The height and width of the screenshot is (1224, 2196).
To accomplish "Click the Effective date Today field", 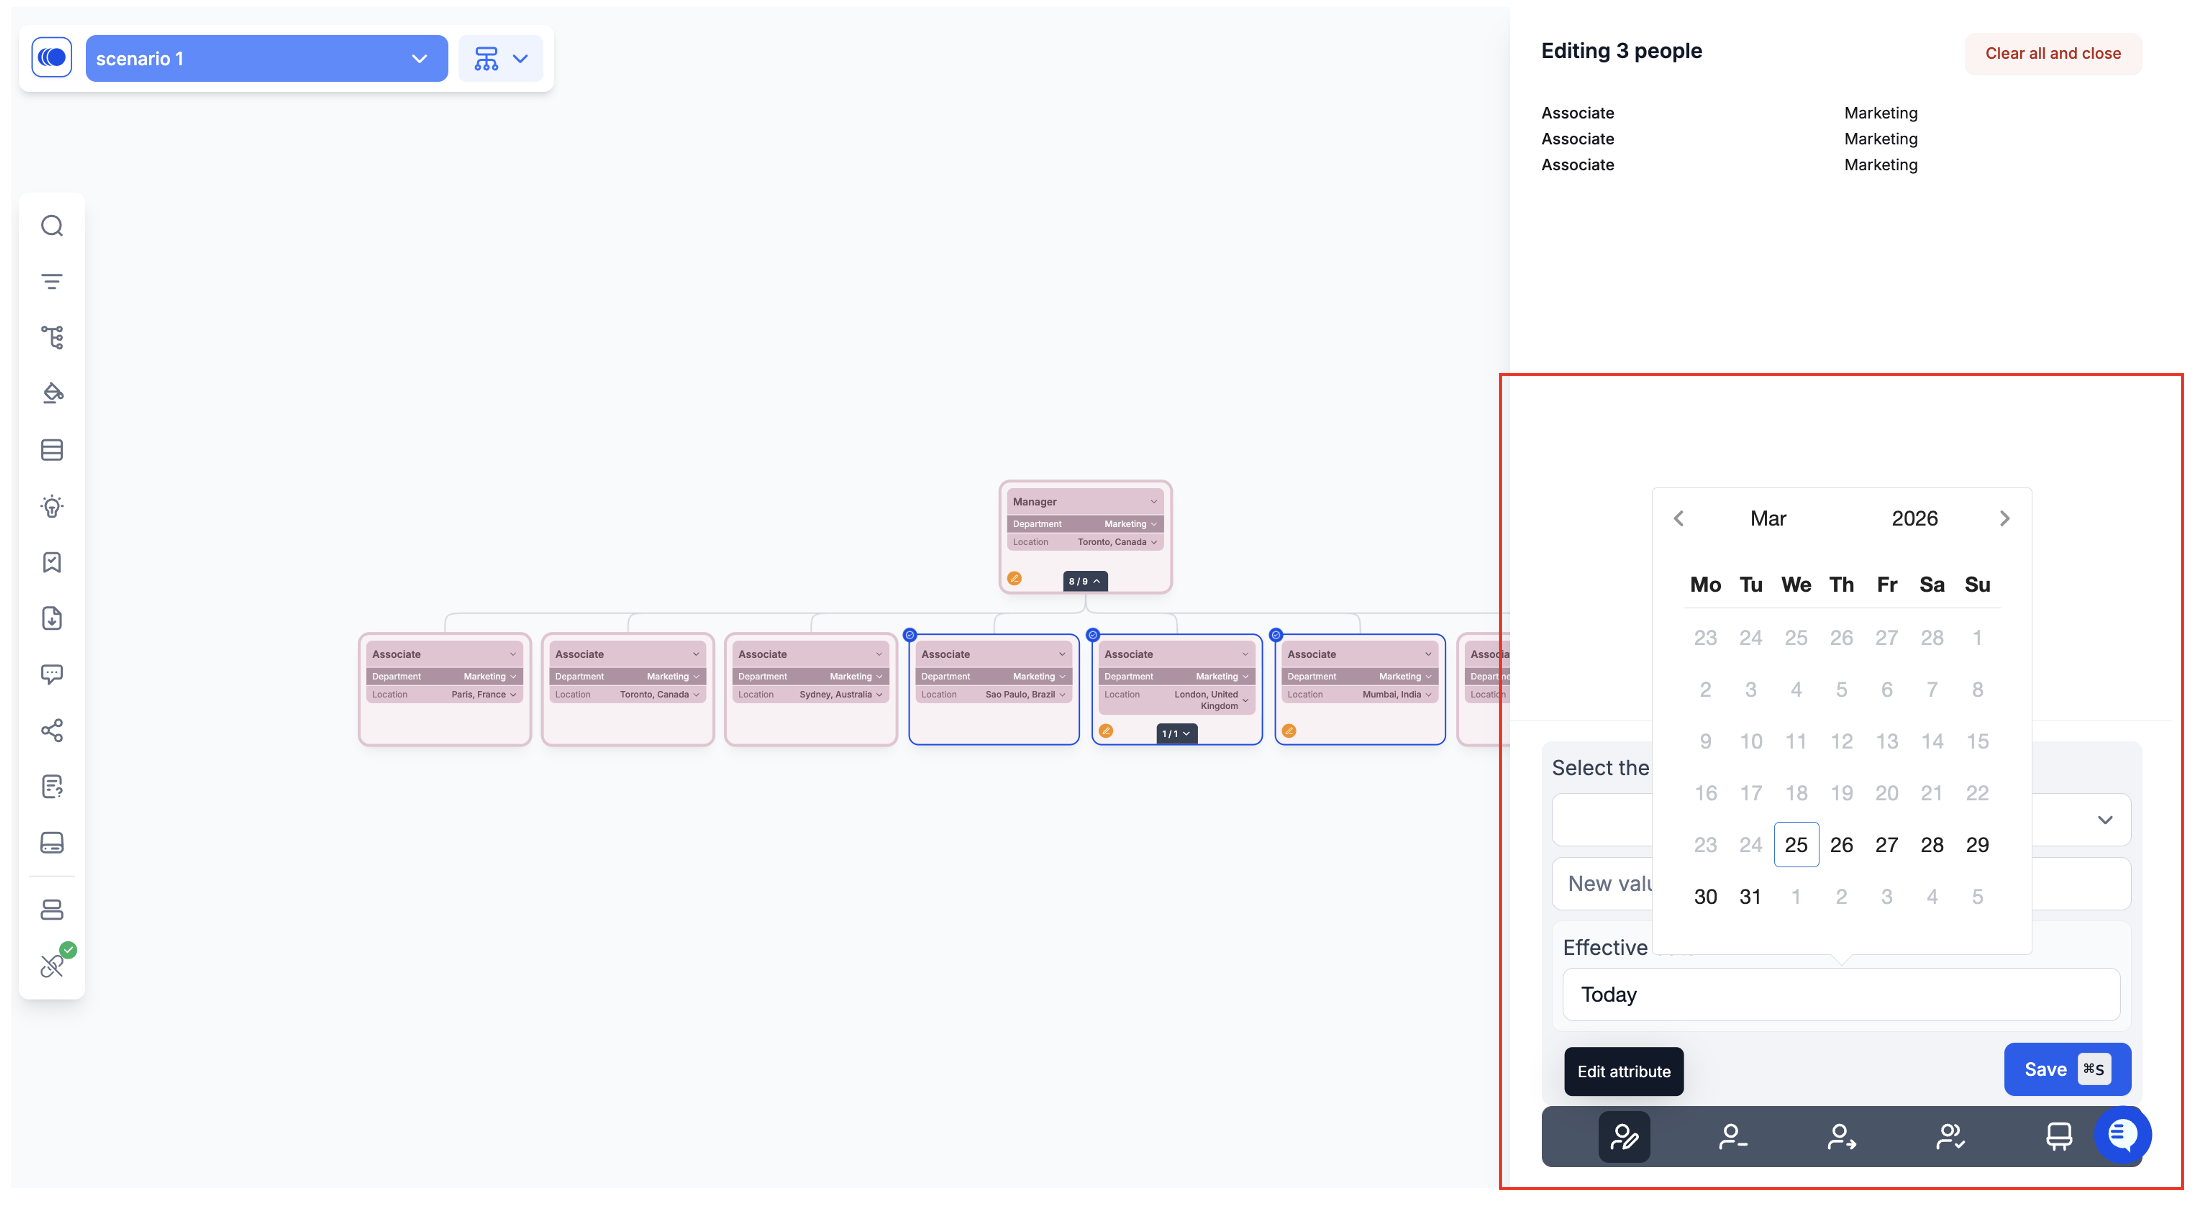I will coord(1840,995).
